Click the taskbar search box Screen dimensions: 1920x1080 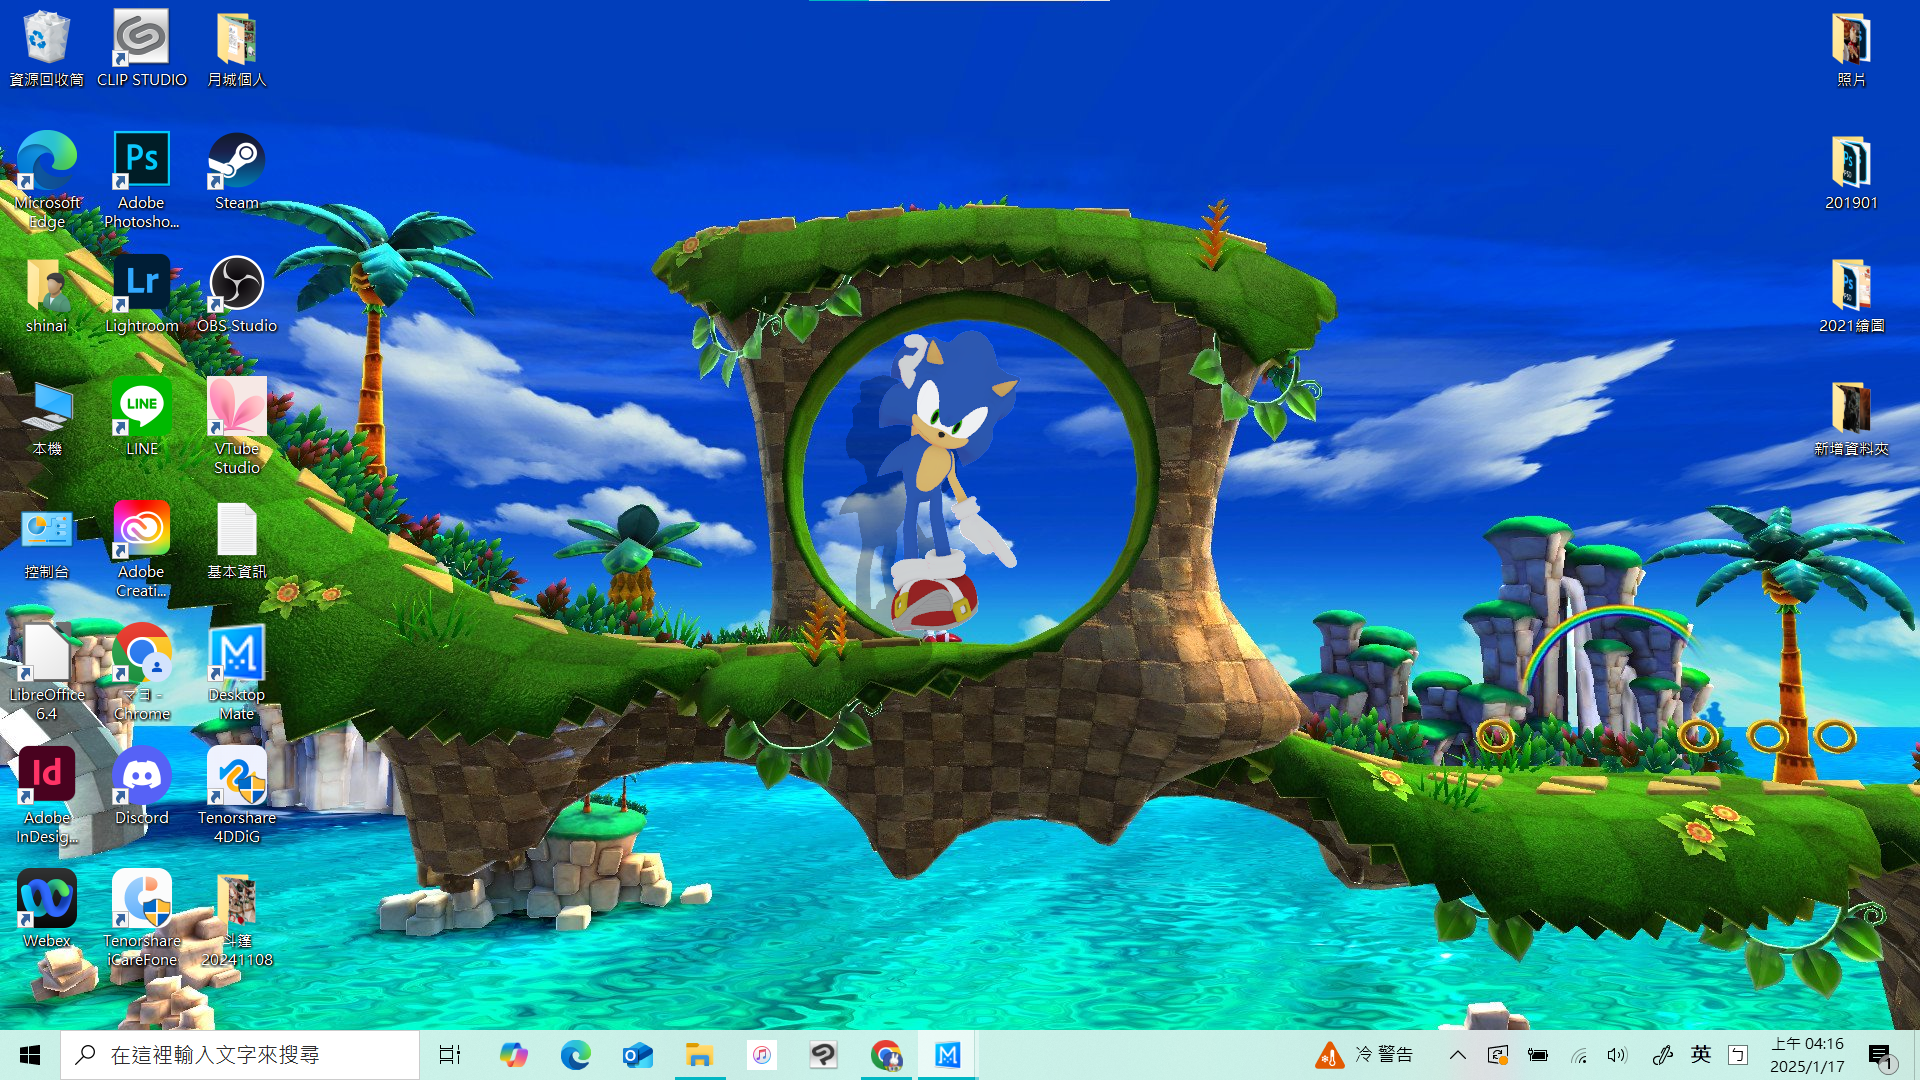[240, 1055]
